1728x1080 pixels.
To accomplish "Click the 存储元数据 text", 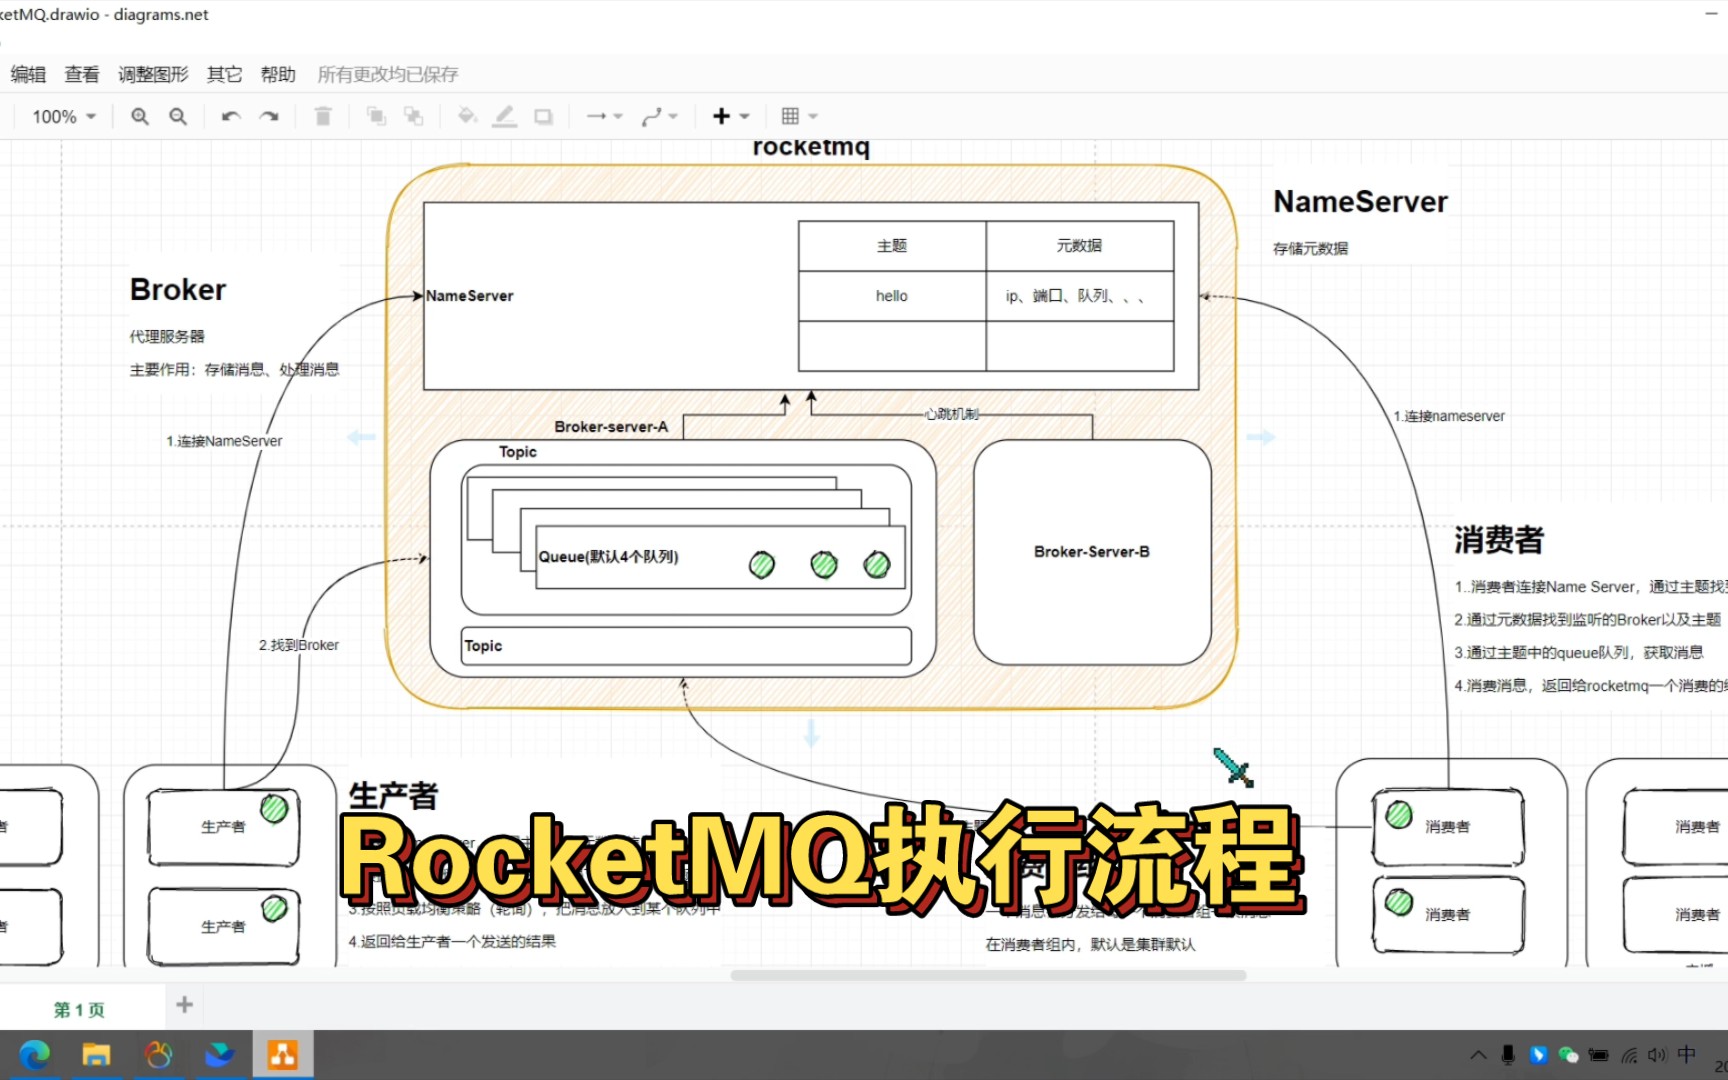I will tap(1310, 249).
